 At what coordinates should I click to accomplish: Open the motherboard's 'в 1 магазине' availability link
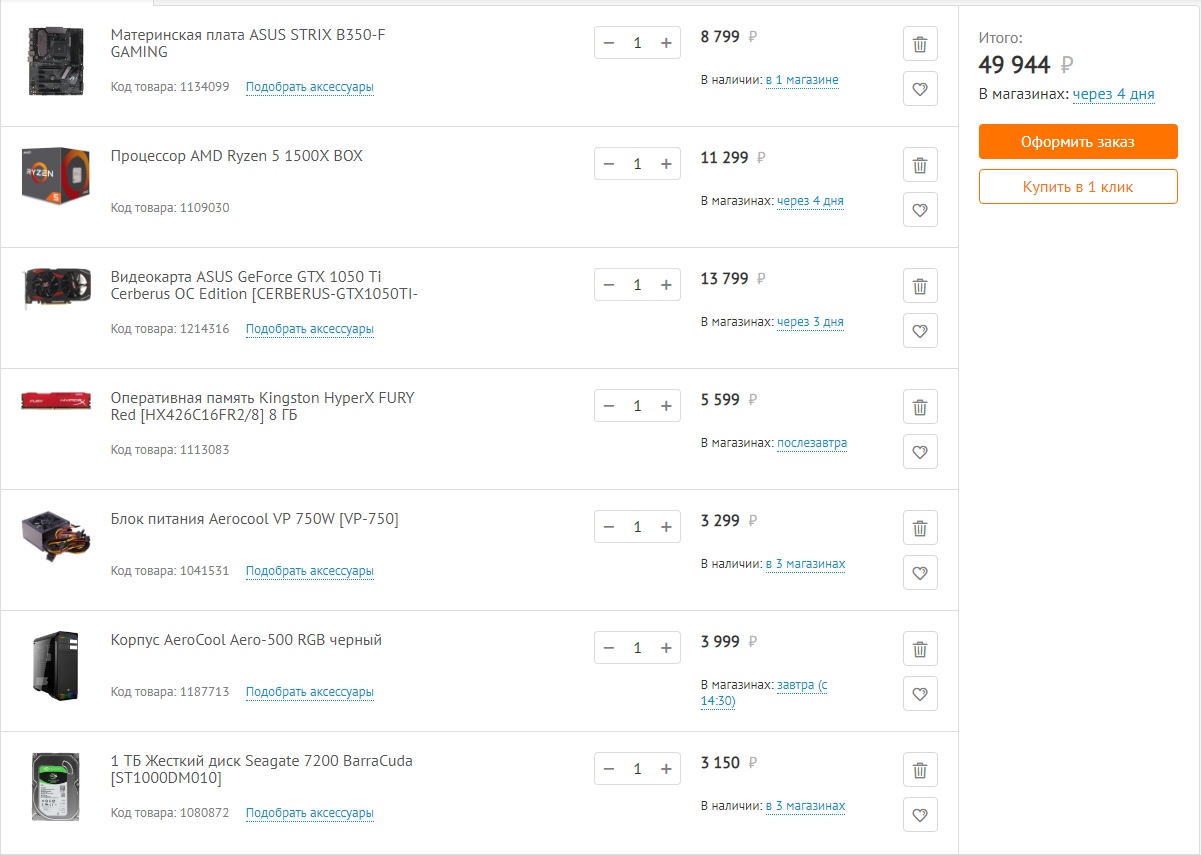[802, 80]
